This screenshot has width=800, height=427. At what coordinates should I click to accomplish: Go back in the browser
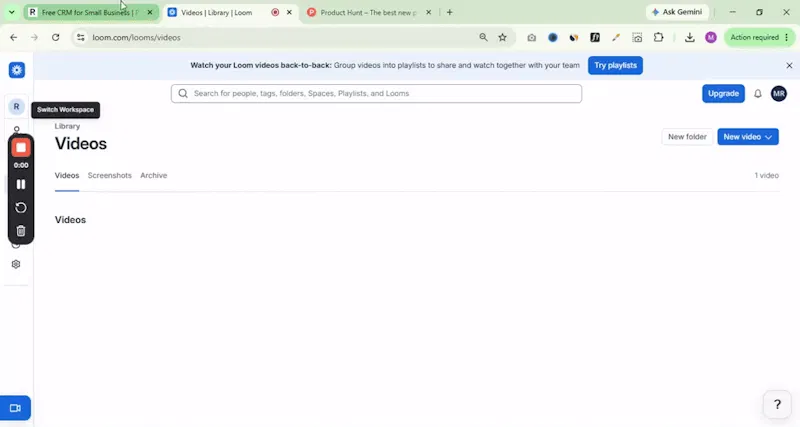click(x=14, y=37)
